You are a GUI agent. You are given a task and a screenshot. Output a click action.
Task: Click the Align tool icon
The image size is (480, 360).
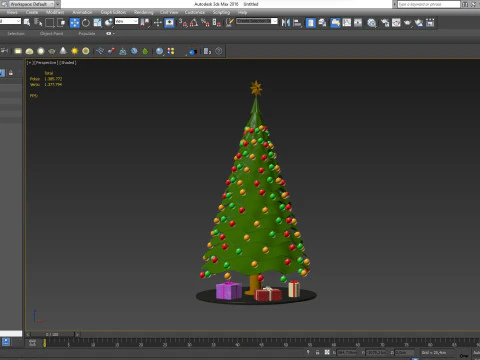click(x=297, y=22)
